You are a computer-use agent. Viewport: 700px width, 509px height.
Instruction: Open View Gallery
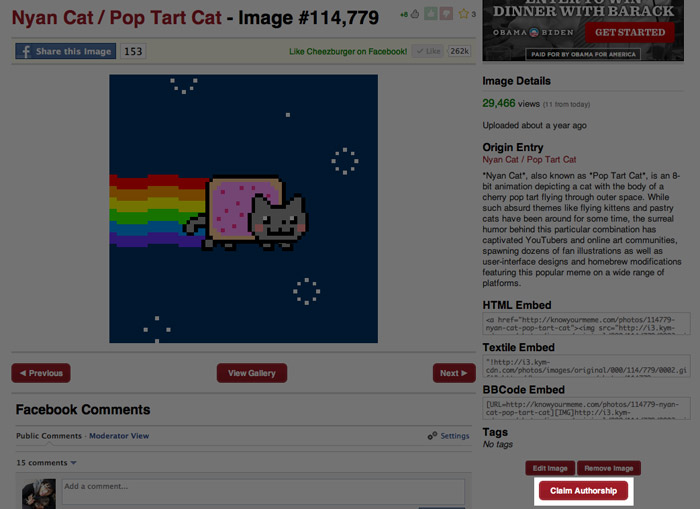252,373
